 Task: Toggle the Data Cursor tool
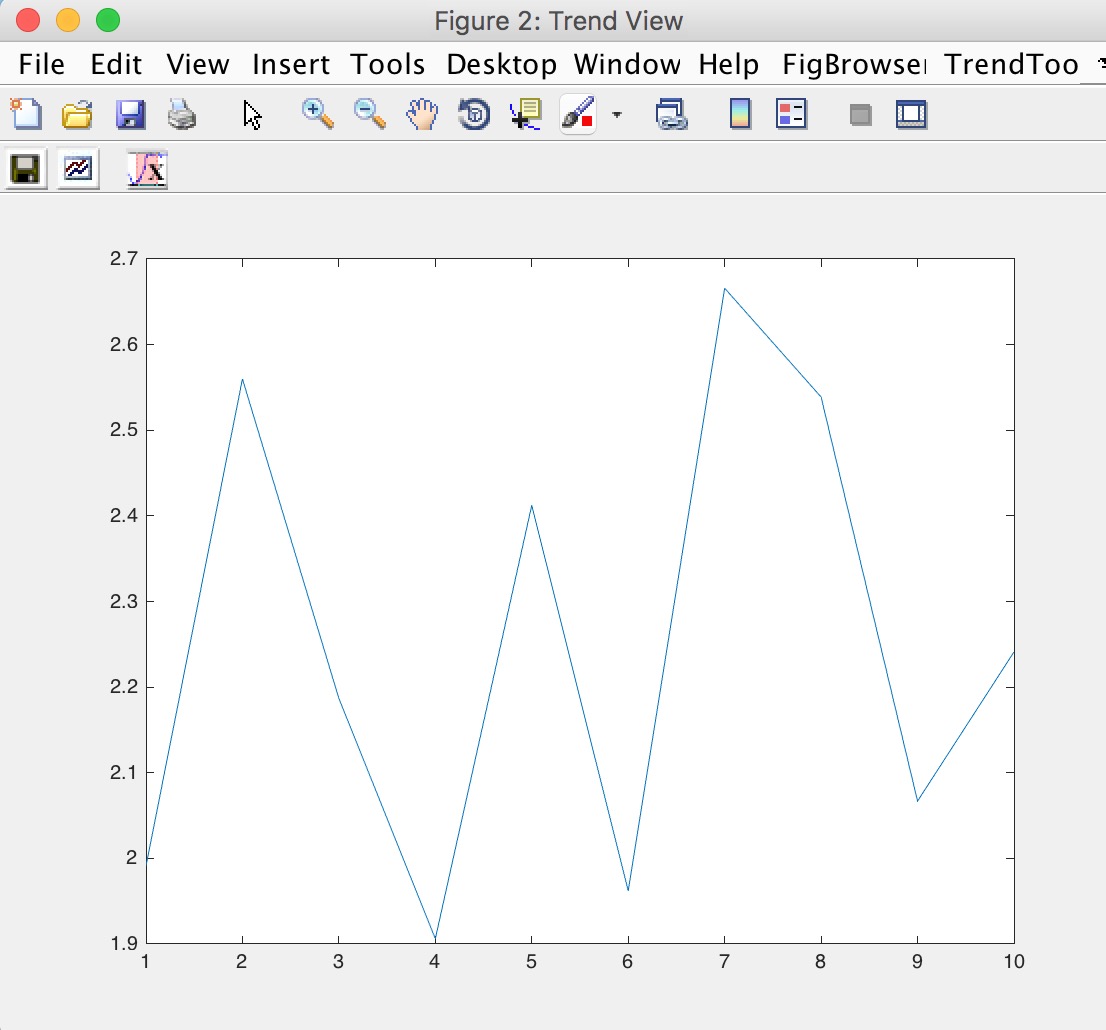point(525,114)
